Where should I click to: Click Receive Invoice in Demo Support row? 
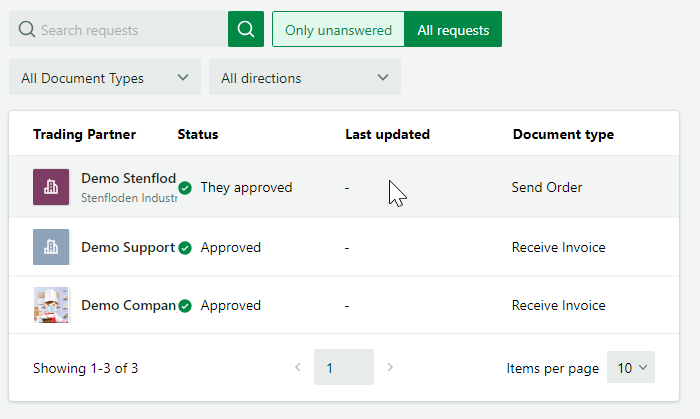pyautogui.click(x=558, y=247)
